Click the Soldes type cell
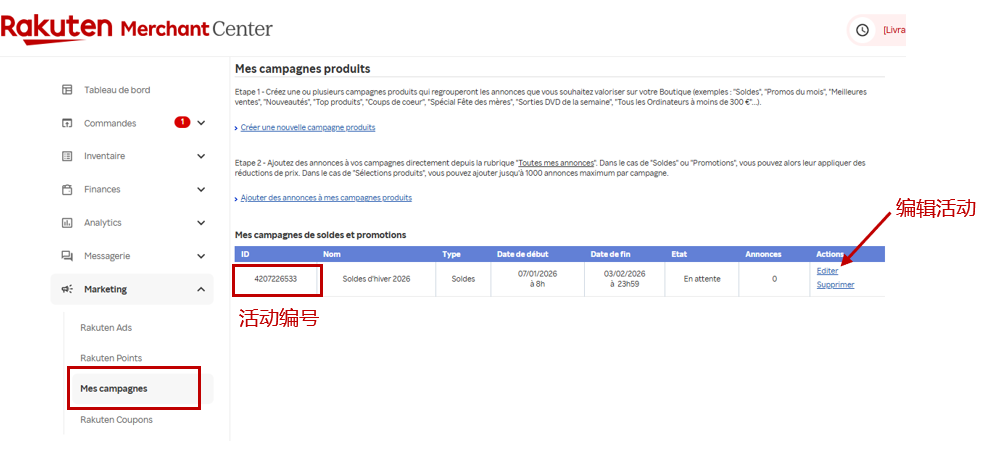Viewport: 994px width, 460px height. click(463, 279)
